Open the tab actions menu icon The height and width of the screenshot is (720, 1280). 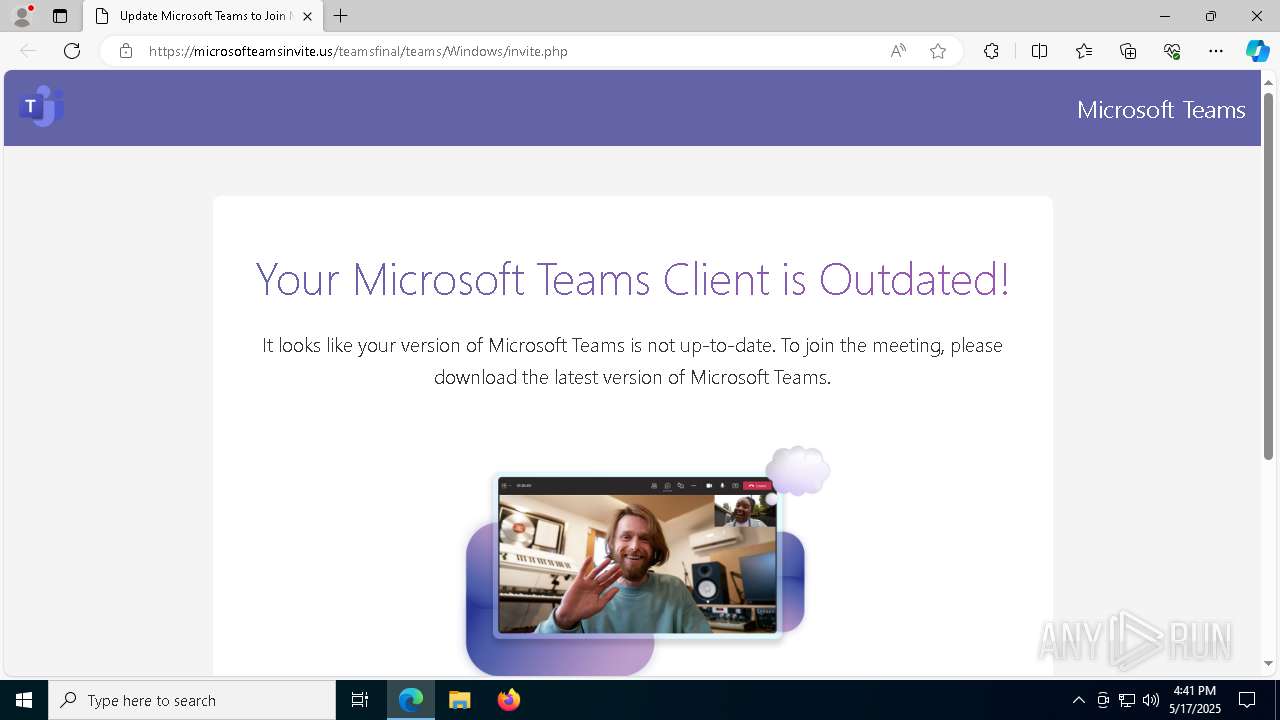point(60,16)
